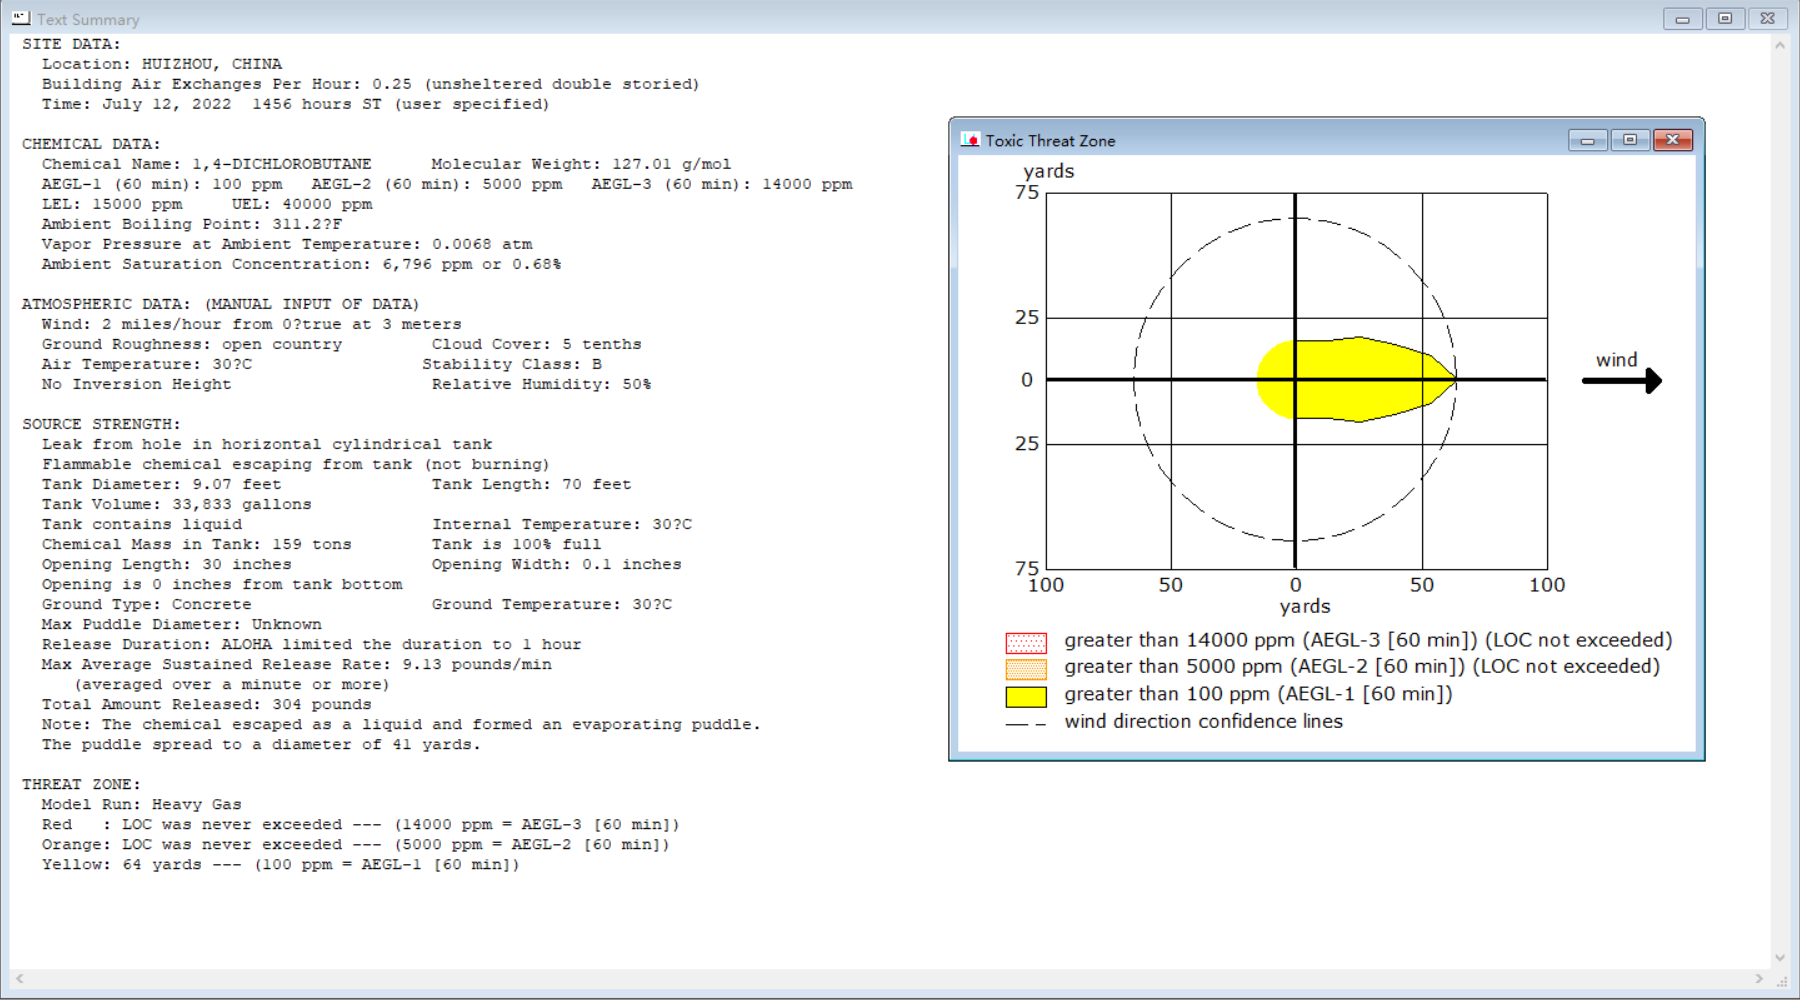Maximize the Toxic Threat Zone window

[1630, 140]
